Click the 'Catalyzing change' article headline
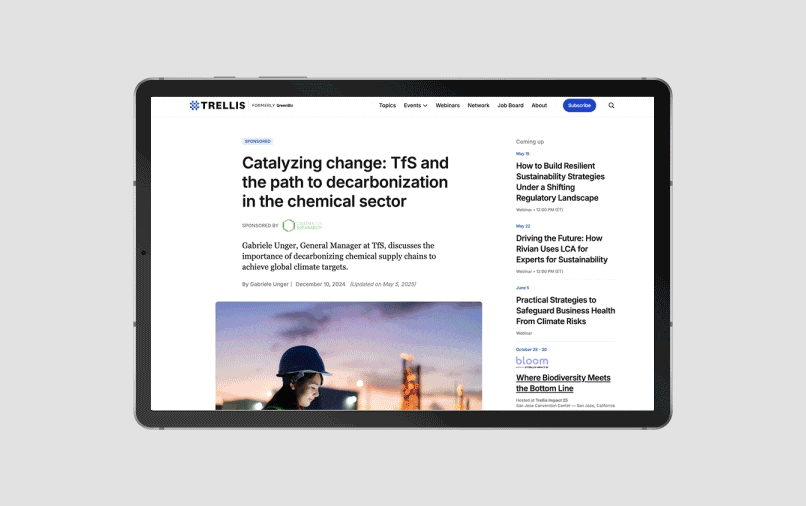The image size is (806, 506). (345, 182)
